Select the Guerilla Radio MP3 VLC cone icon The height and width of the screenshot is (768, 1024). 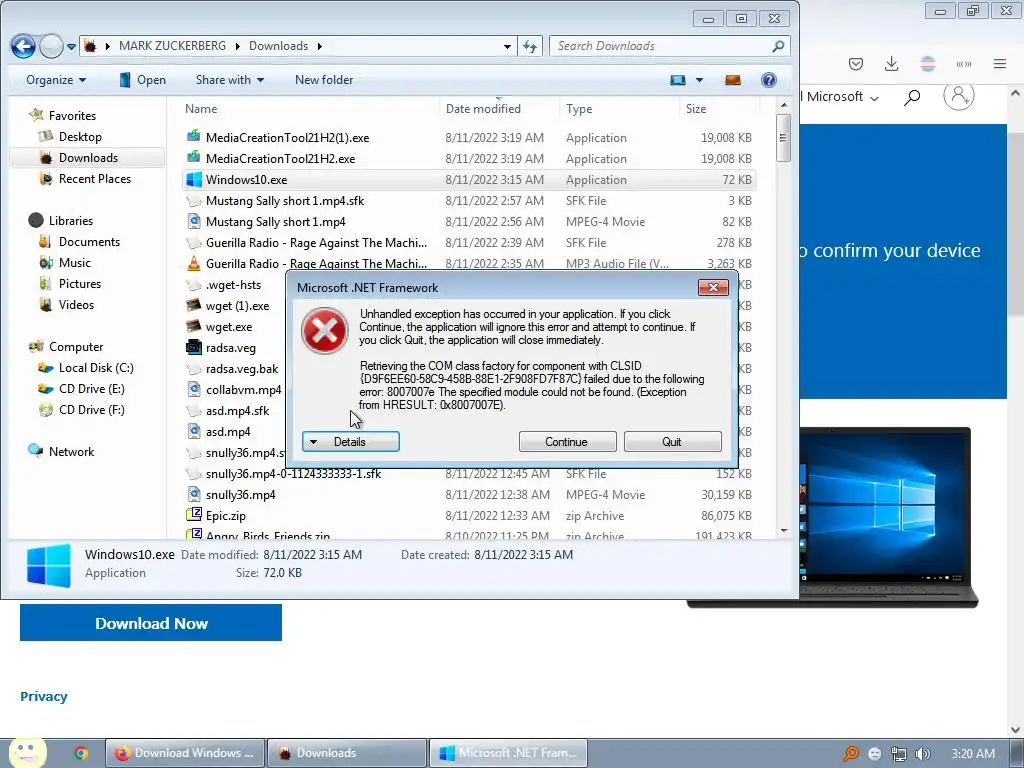[193, 263]
